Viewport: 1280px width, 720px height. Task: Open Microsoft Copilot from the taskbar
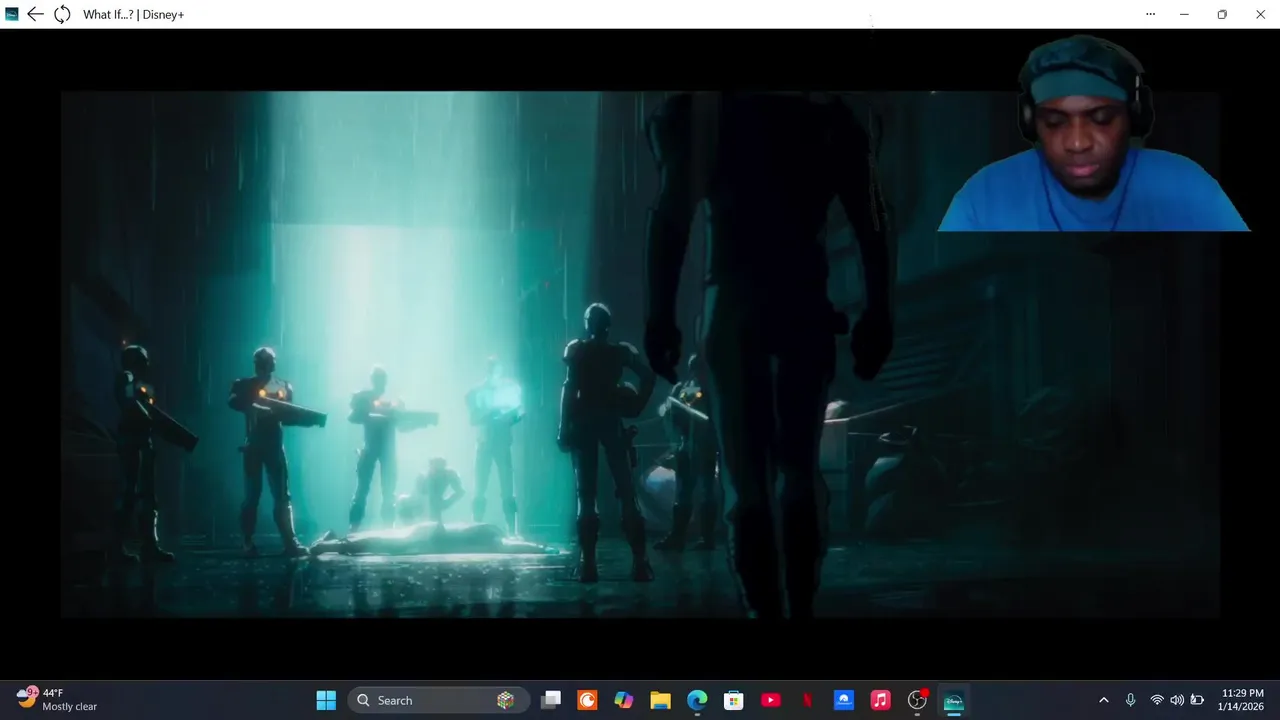624,700
